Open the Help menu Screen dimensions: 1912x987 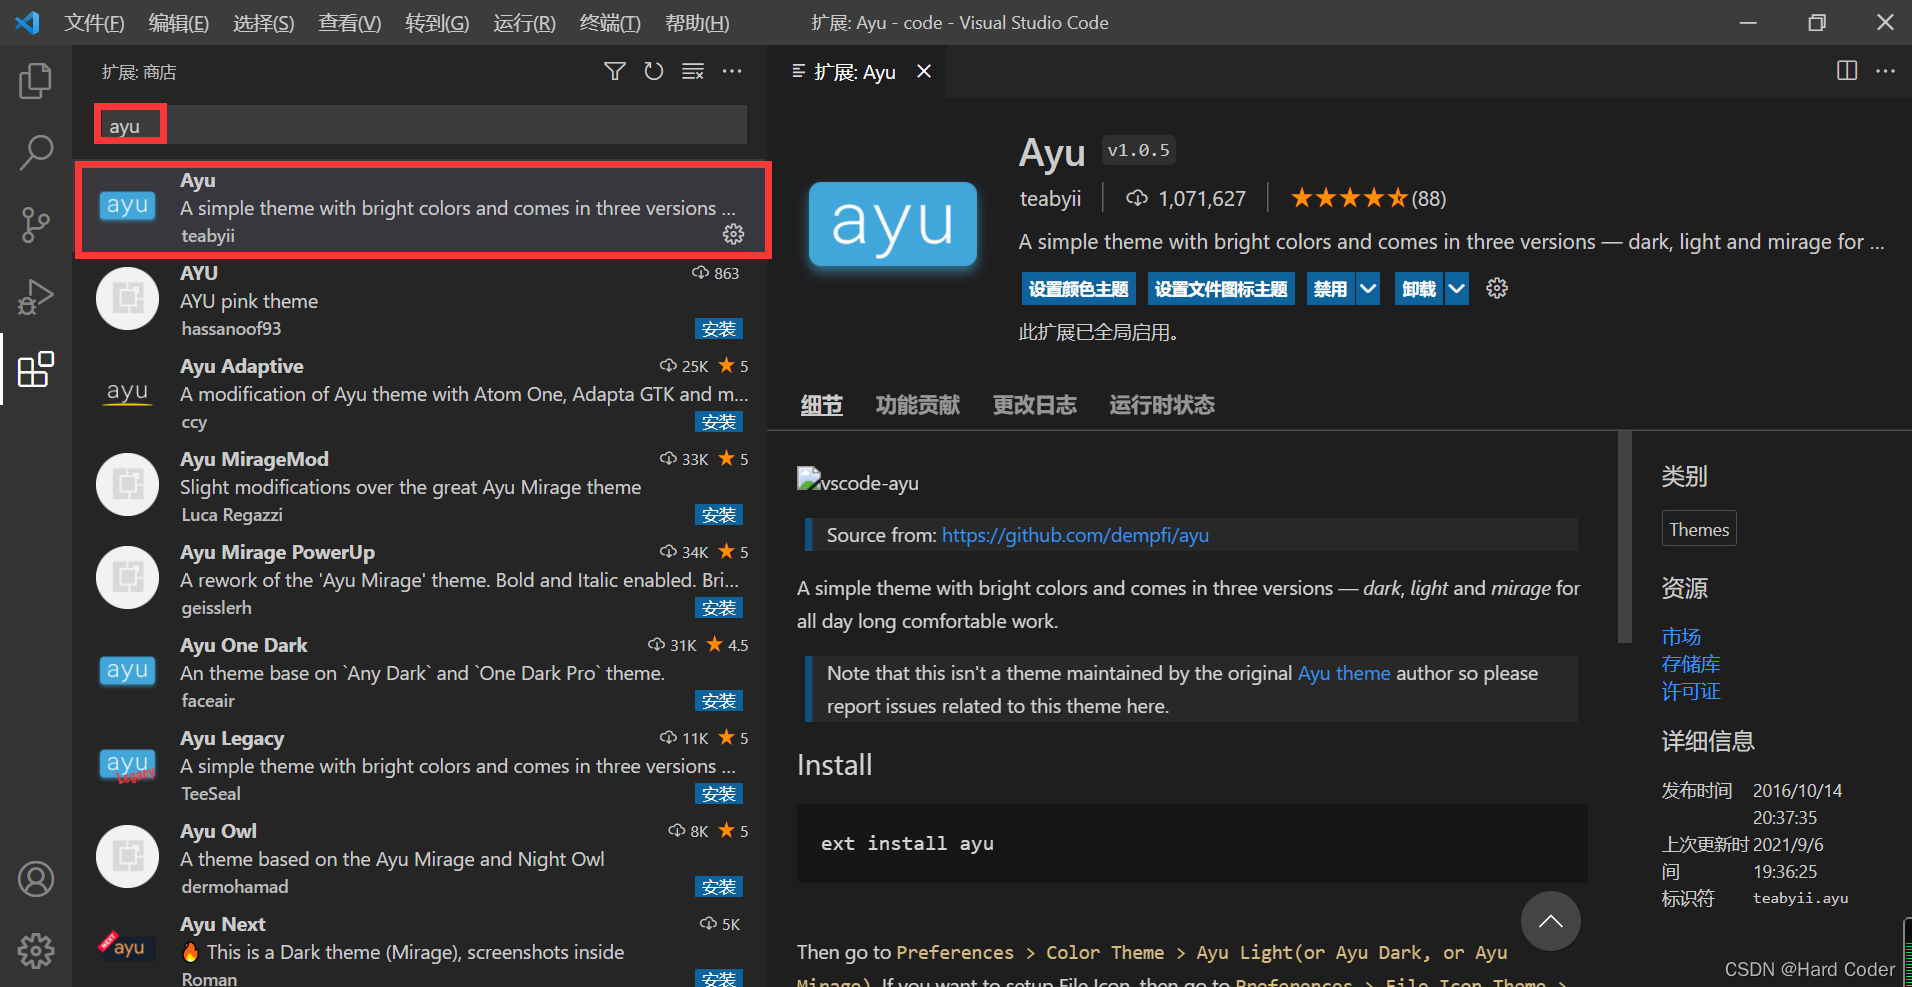pos(697,22)
